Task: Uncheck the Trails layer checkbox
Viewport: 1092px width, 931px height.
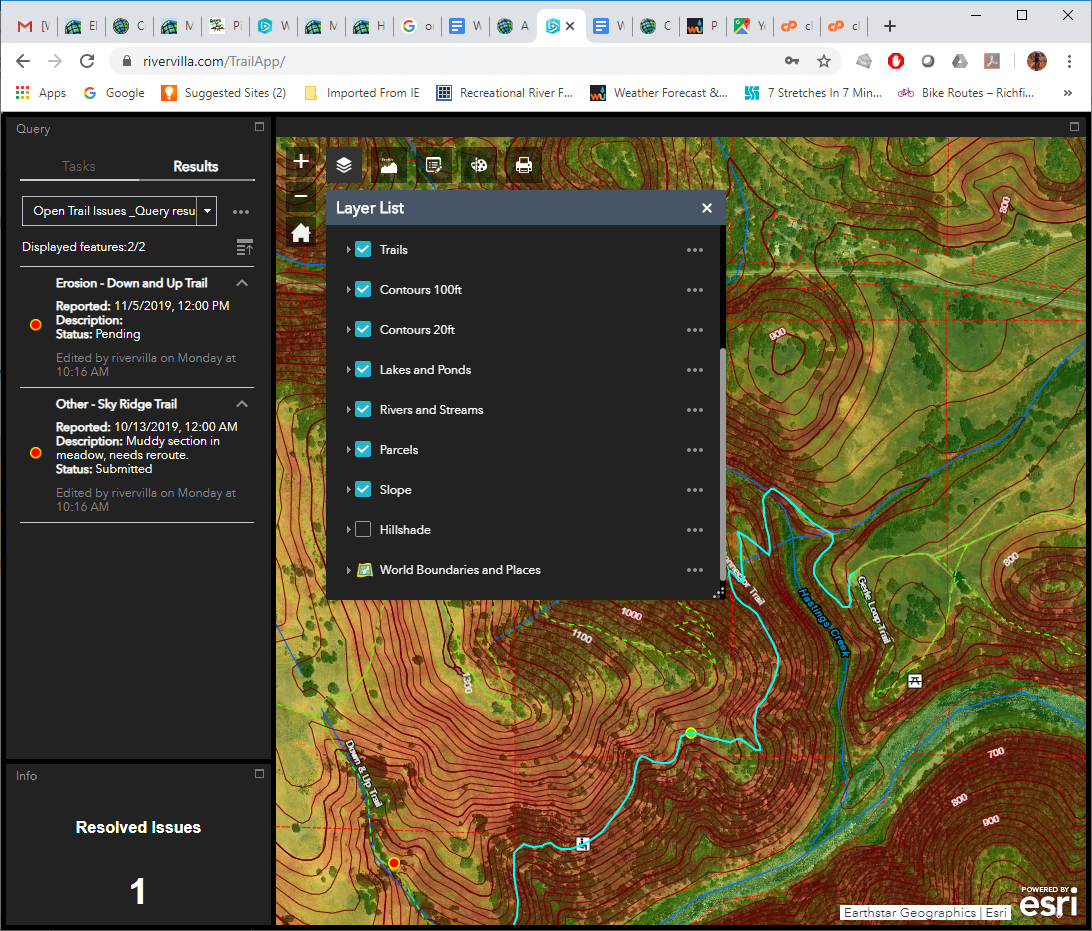Action: click(x=363, y=250)
